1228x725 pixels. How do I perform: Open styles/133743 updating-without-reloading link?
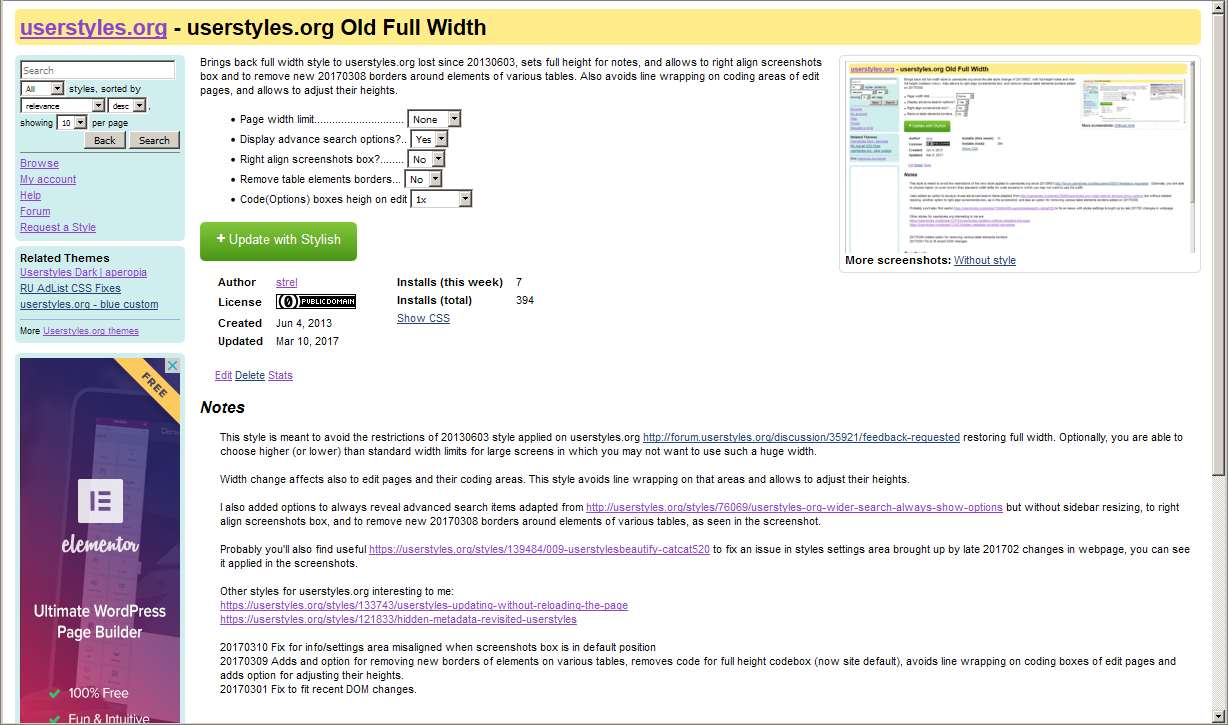point(424,605)
